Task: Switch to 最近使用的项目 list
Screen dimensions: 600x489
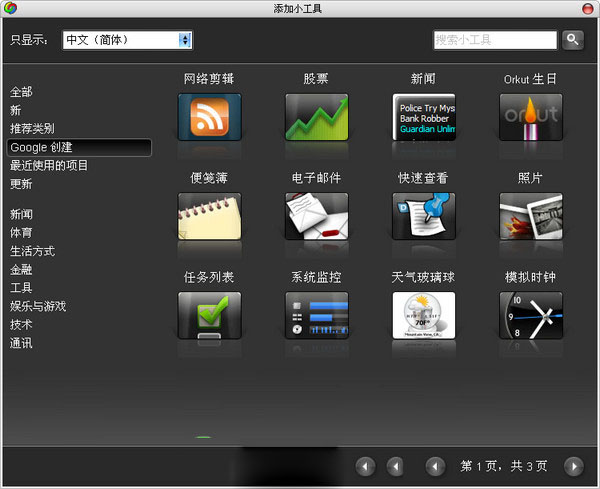Action: 49,166
